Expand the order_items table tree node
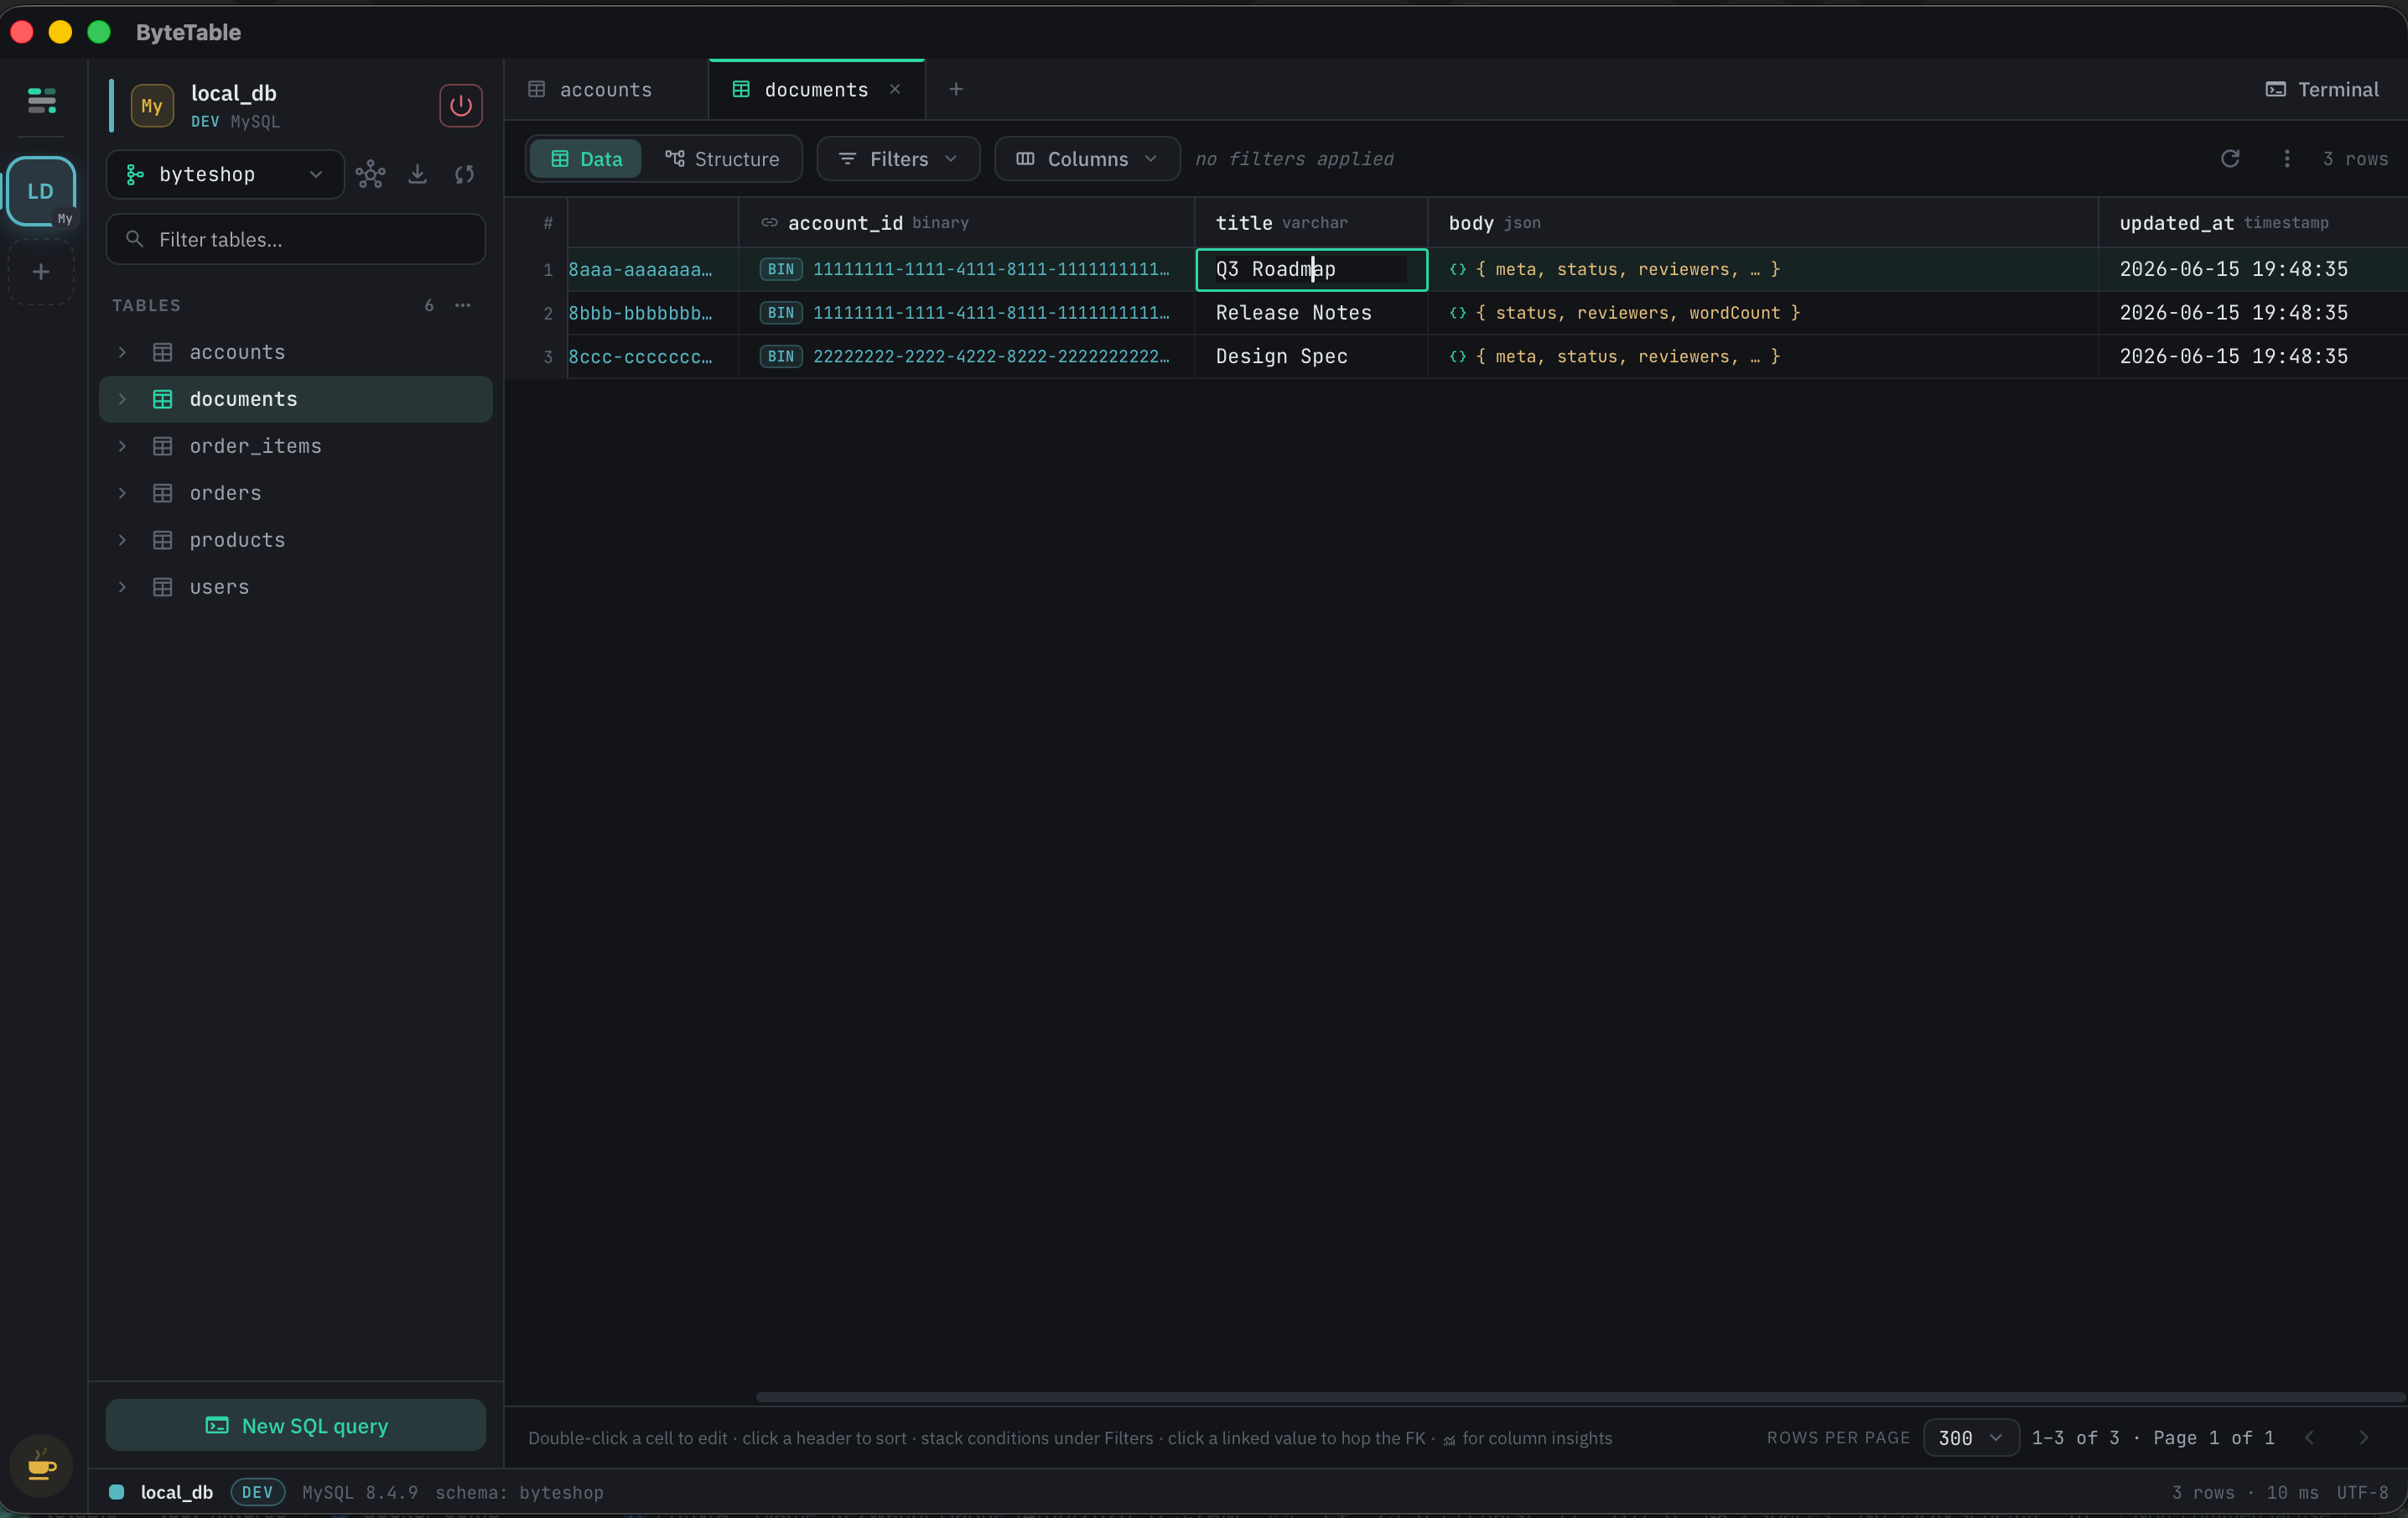 [122, 446]
